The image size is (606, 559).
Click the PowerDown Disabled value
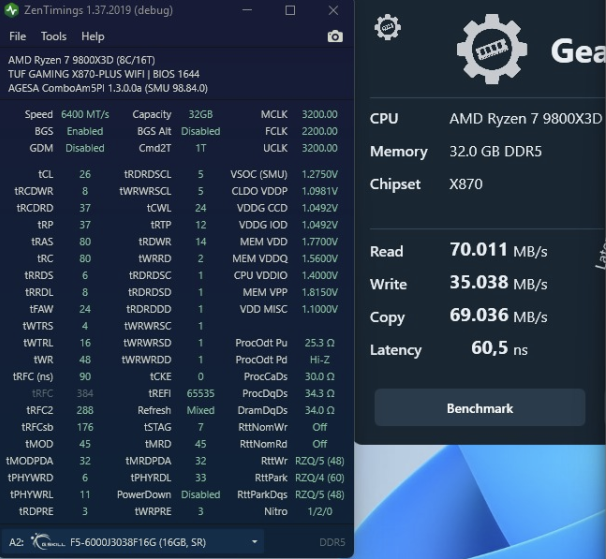(201, 494)
